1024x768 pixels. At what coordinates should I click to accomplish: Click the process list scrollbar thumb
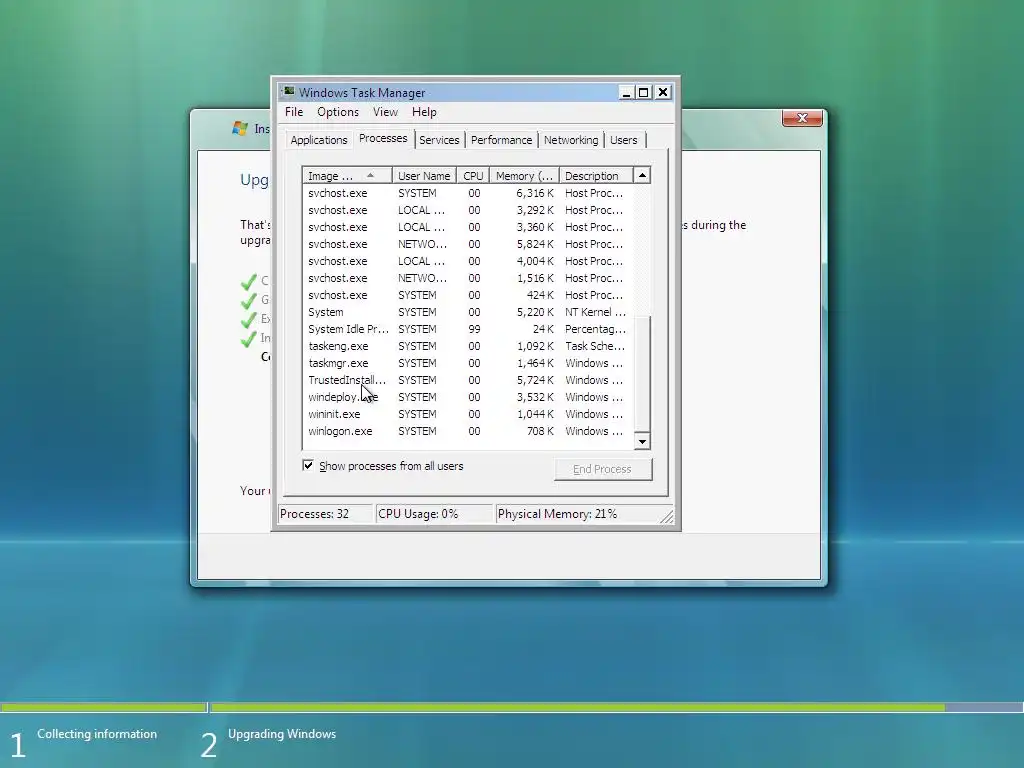(x=642, y=374)
